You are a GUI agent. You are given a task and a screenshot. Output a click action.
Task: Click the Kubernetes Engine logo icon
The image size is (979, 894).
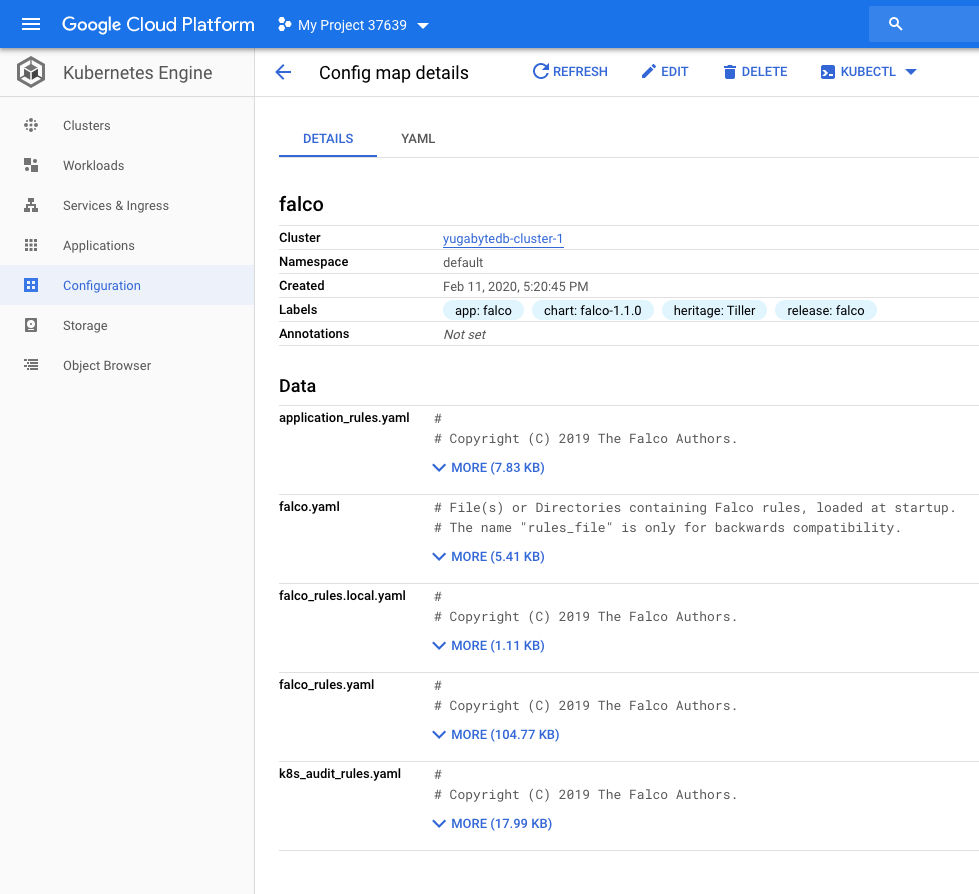coord(31,72)
